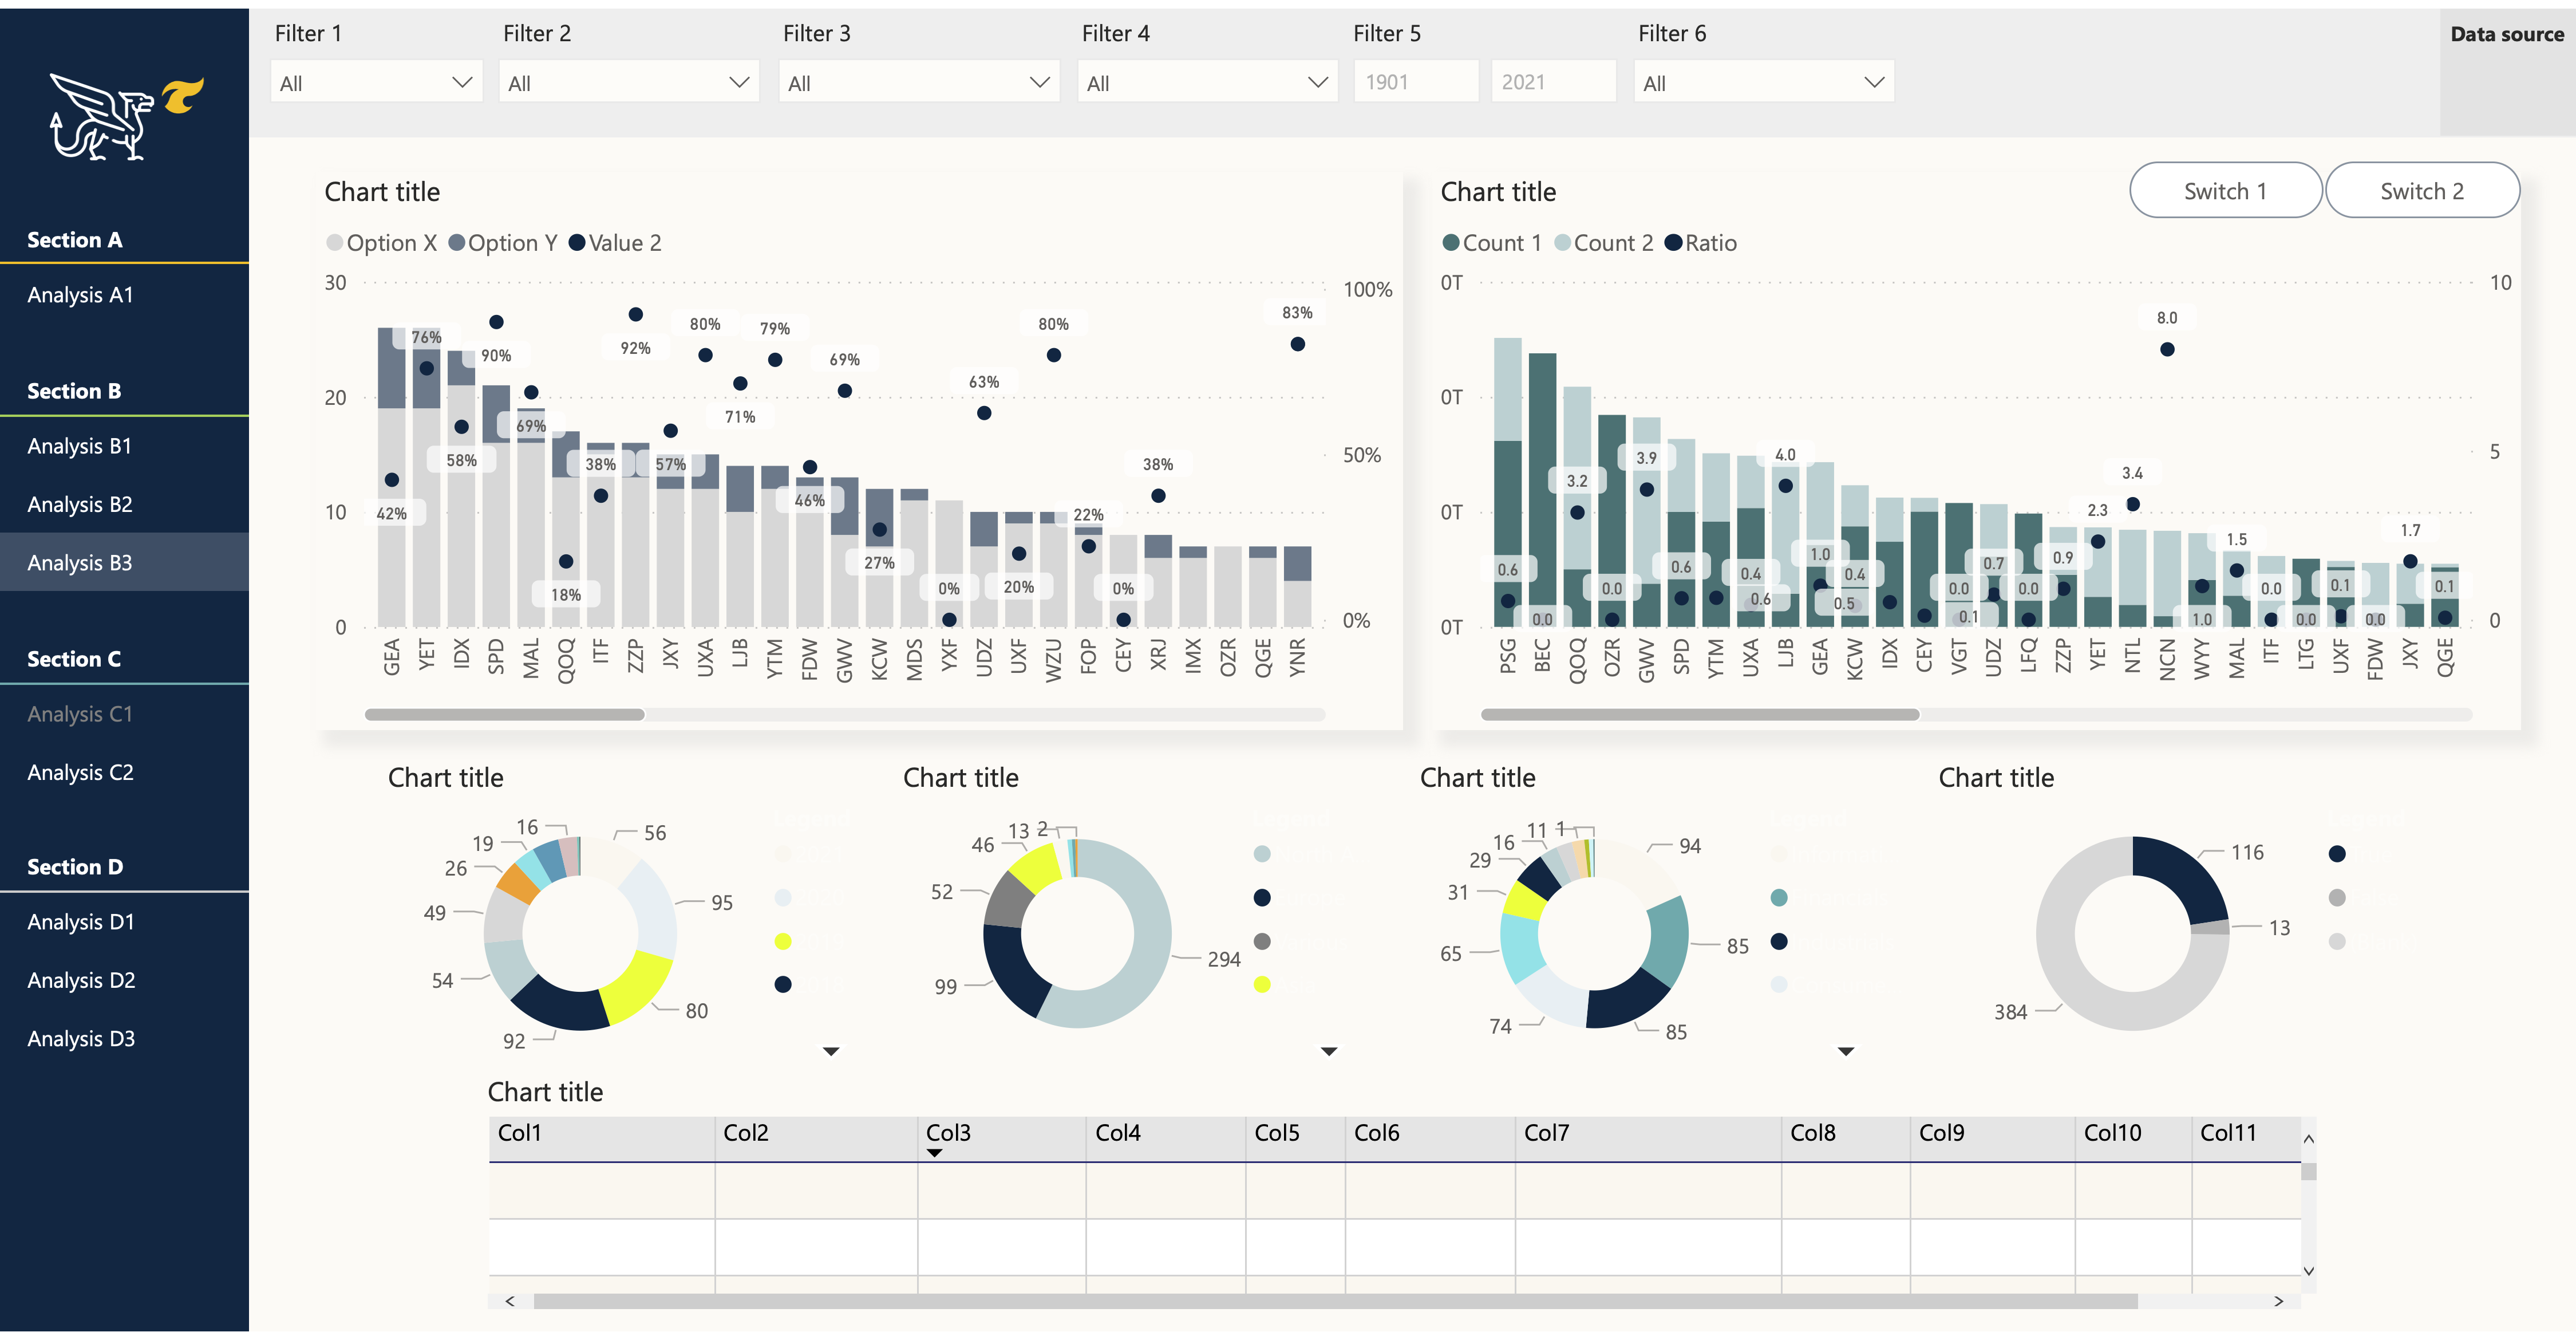2576x1340 pixels.
Task: Go to the Analysis B1 page
Action: (x=80, y=446)
